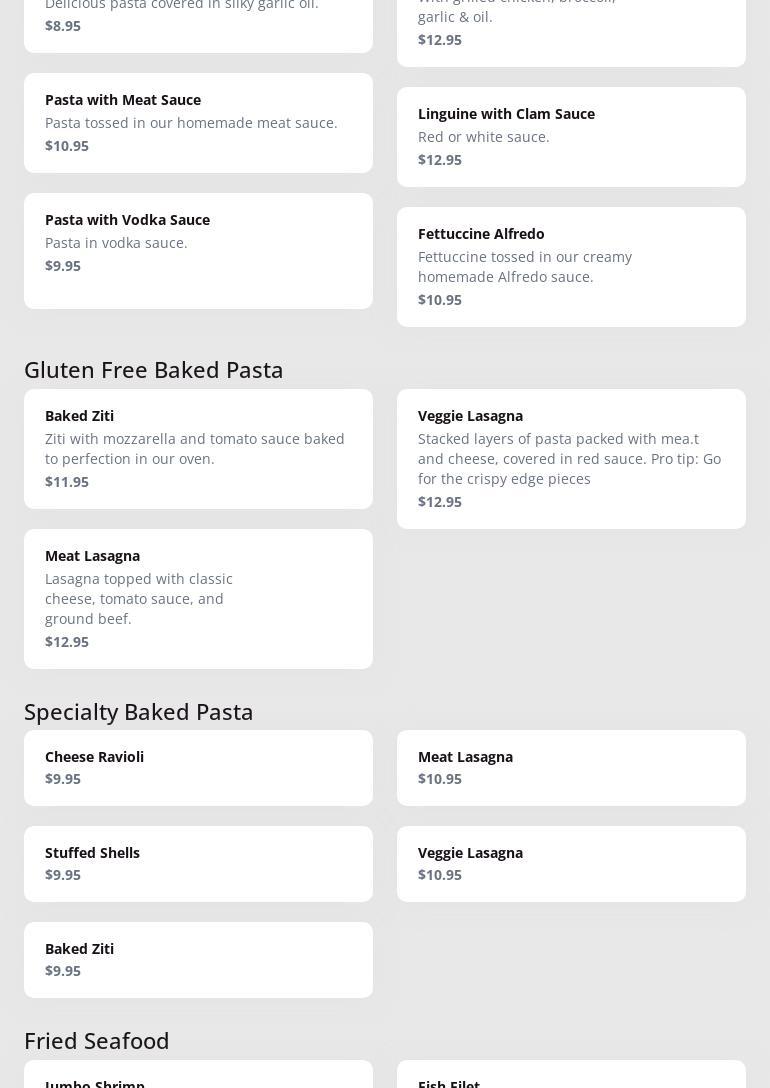Select the Pasta with Meat Sauce item

click(x=198, y=122)
